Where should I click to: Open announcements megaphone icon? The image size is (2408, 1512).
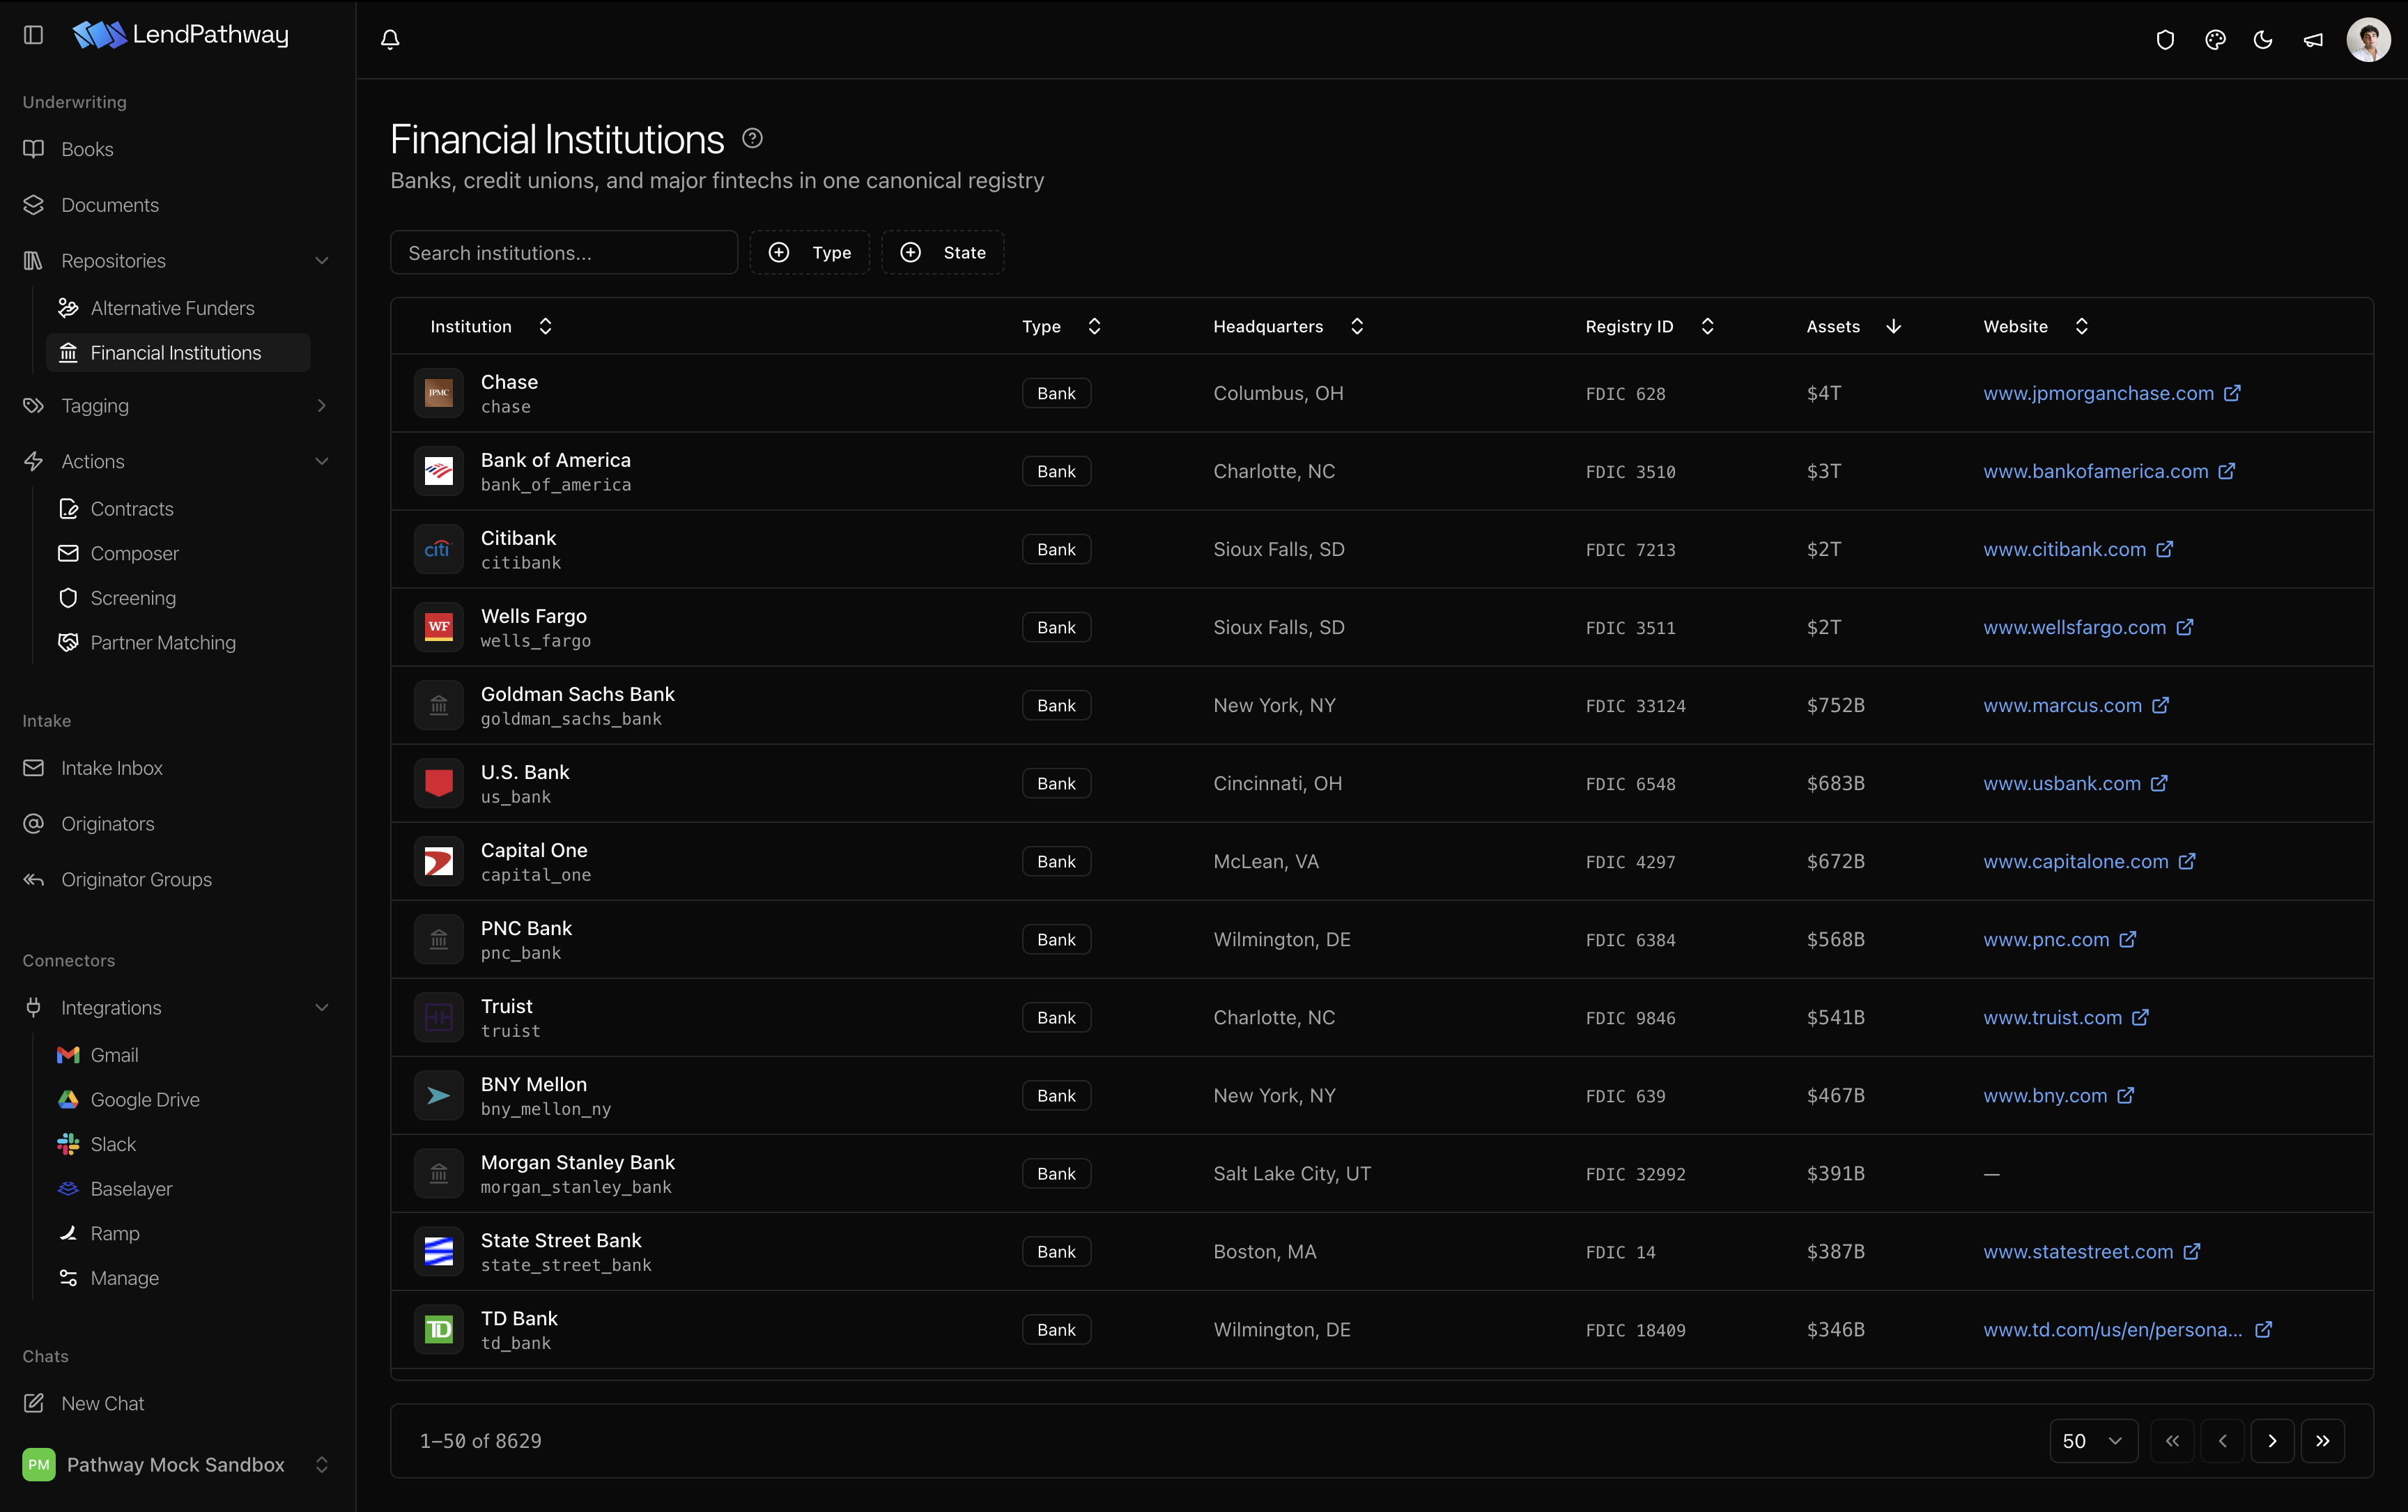pyautogui.click(x=2313, y=40)
